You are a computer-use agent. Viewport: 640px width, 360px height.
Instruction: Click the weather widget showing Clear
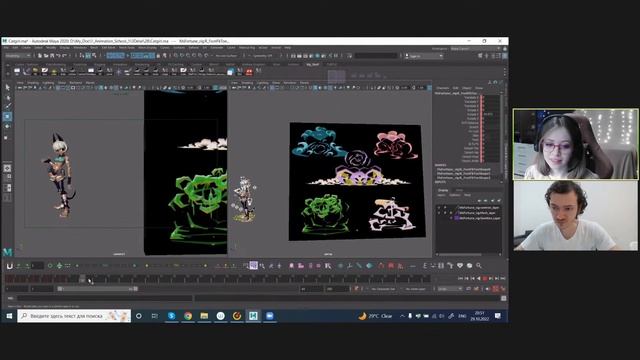[x=376, y=316]
